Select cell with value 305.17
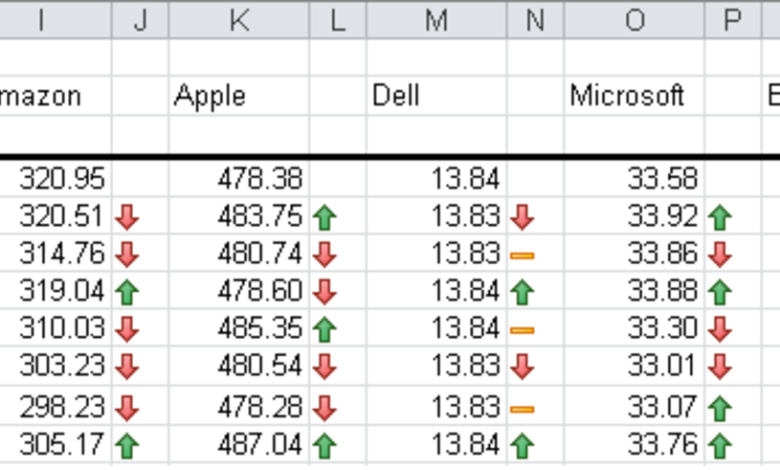Screen dimensions: 780x470 coord(55,444)
